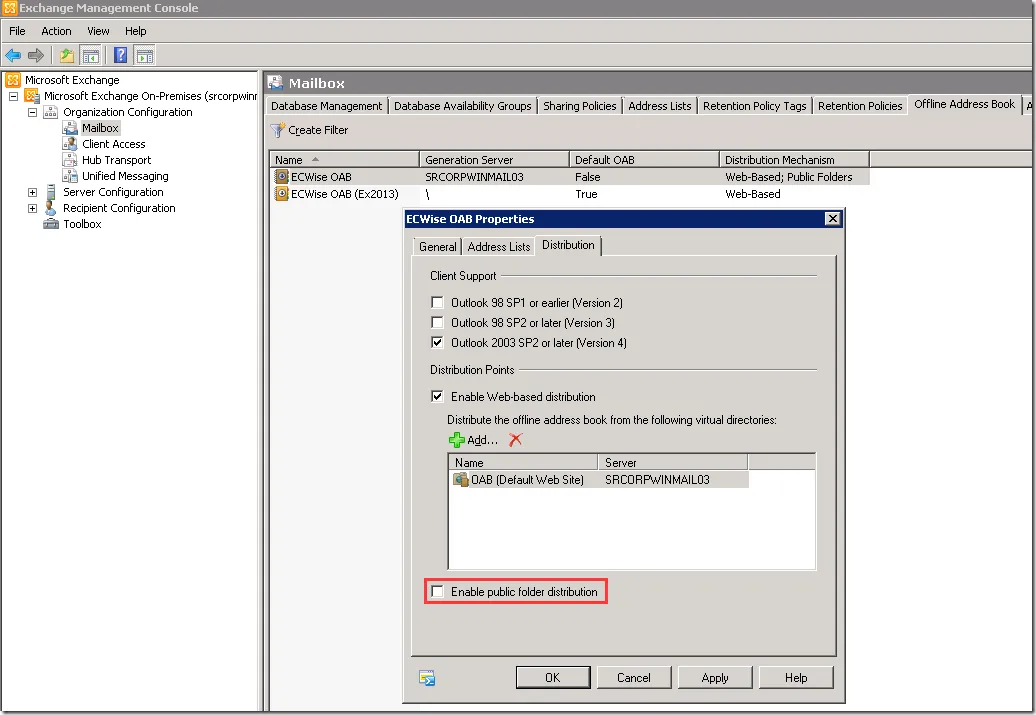Click the Organization Configuration icon
1036x715 pixels.
(50, 112)
